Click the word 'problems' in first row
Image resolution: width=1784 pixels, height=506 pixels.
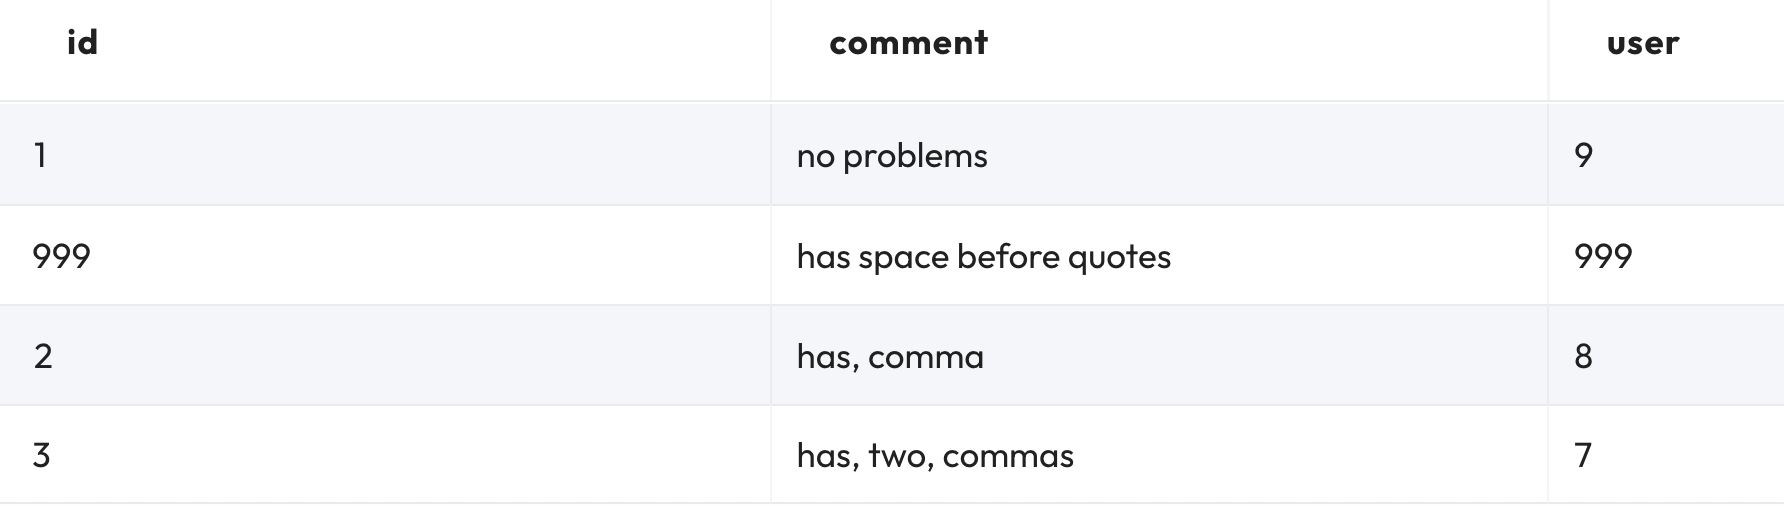[x=915, y=157]
